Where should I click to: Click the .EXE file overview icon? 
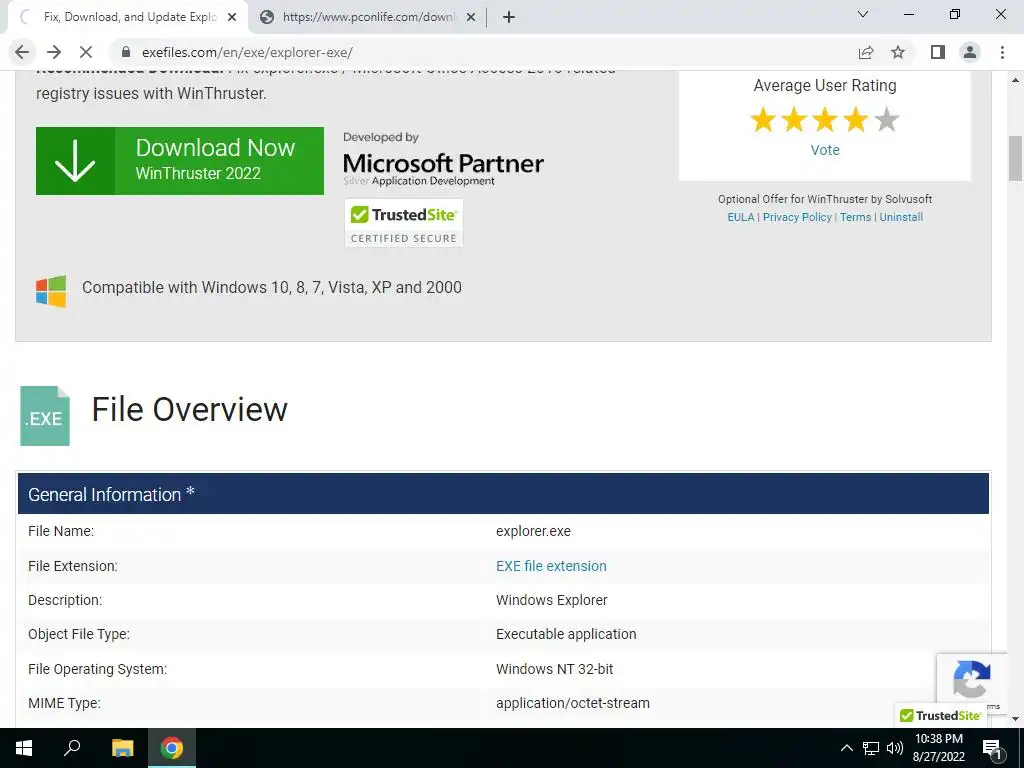pos(45,416)
